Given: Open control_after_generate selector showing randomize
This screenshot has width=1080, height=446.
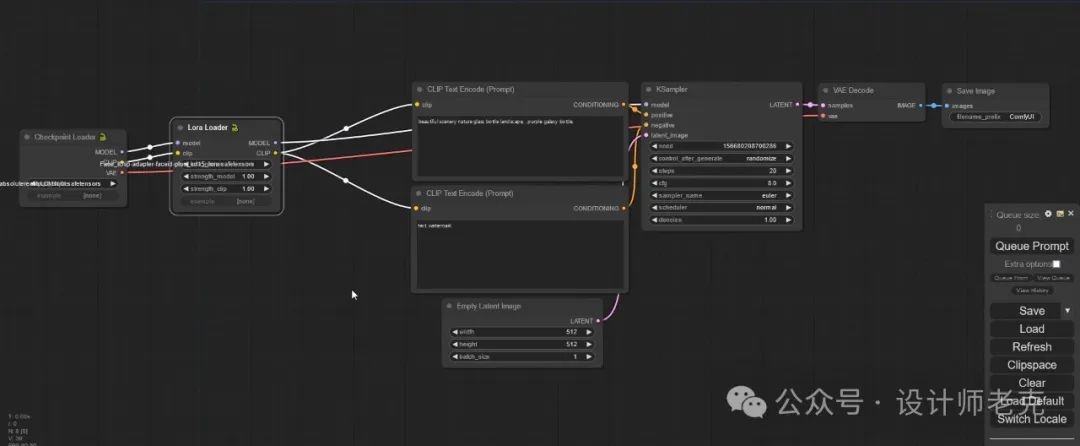Looking at the screenshot, I should tap(721, 158).
